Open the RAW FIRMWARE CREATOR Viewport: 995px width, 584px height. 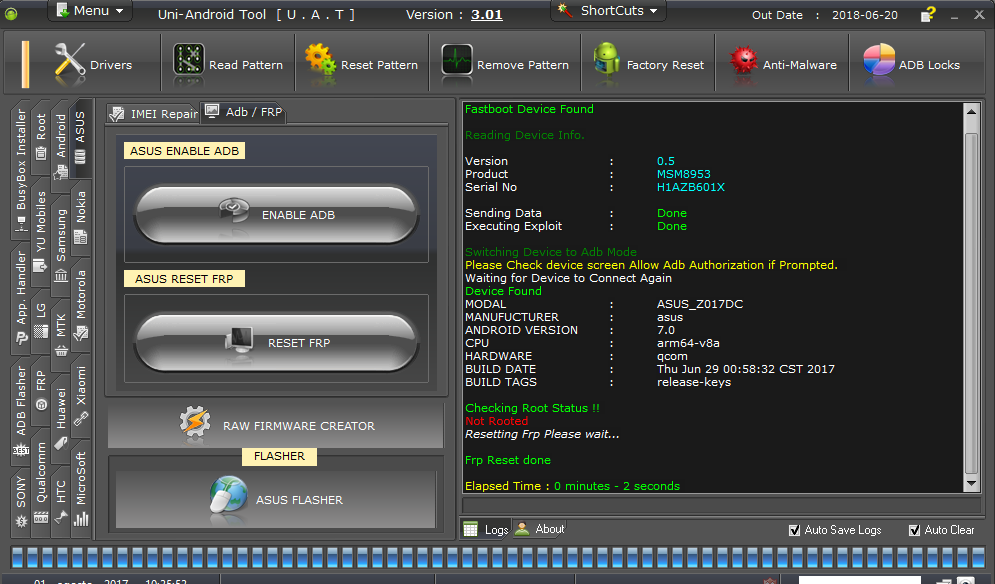[276, 425]
